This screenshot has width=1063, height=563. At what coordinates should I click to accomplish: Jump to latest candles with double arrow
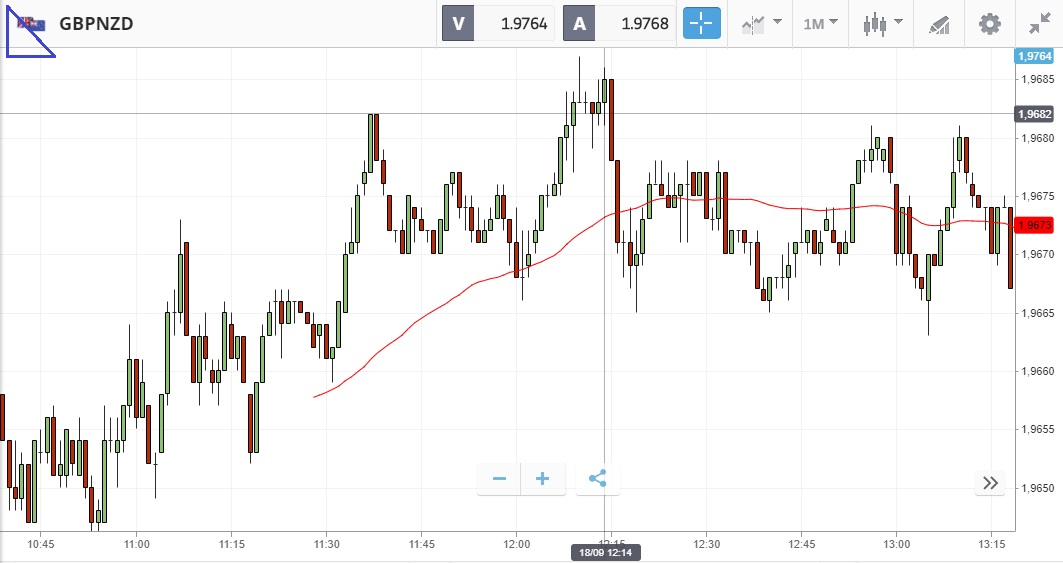click(x=990, y=483)
